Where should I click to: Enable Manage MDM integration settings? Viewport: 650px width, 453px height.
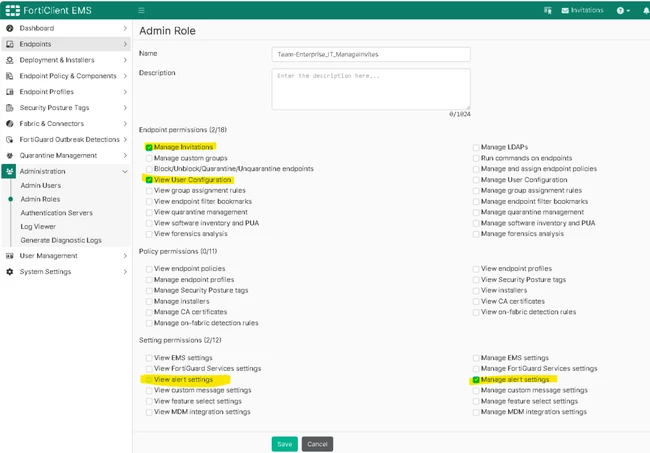point(476,412)
